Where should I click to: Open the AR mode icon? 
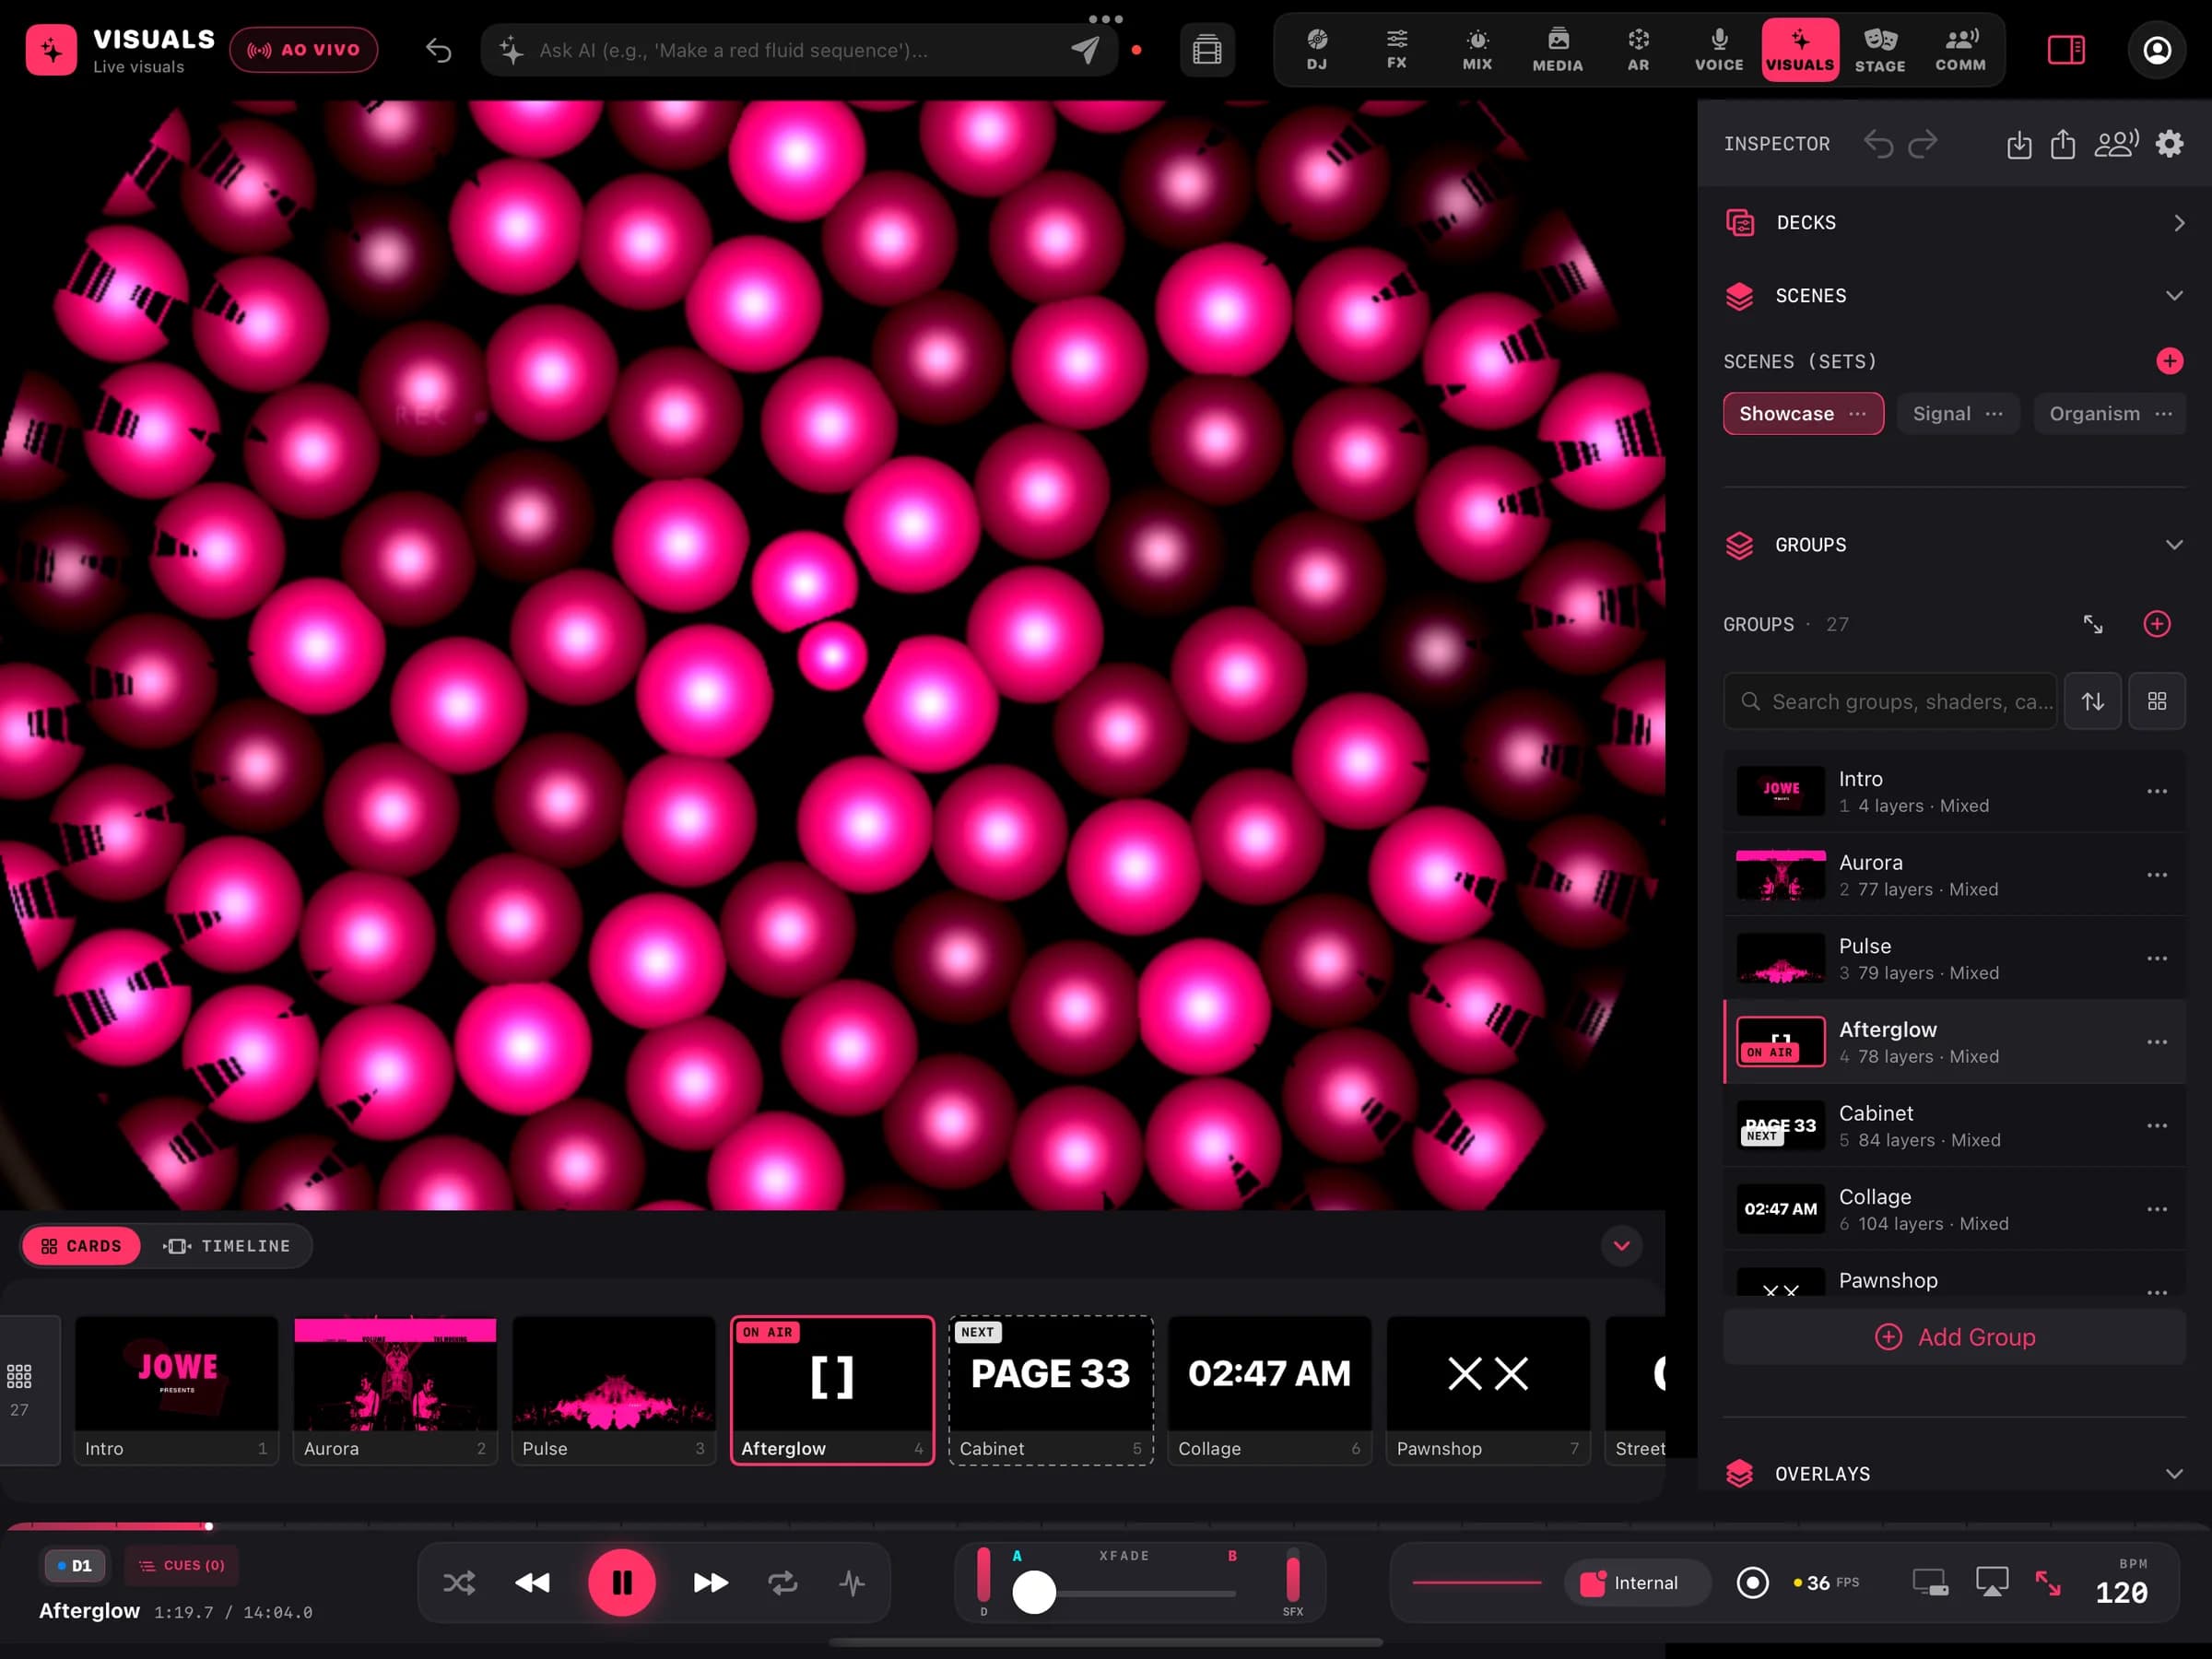pos(1638,49)
